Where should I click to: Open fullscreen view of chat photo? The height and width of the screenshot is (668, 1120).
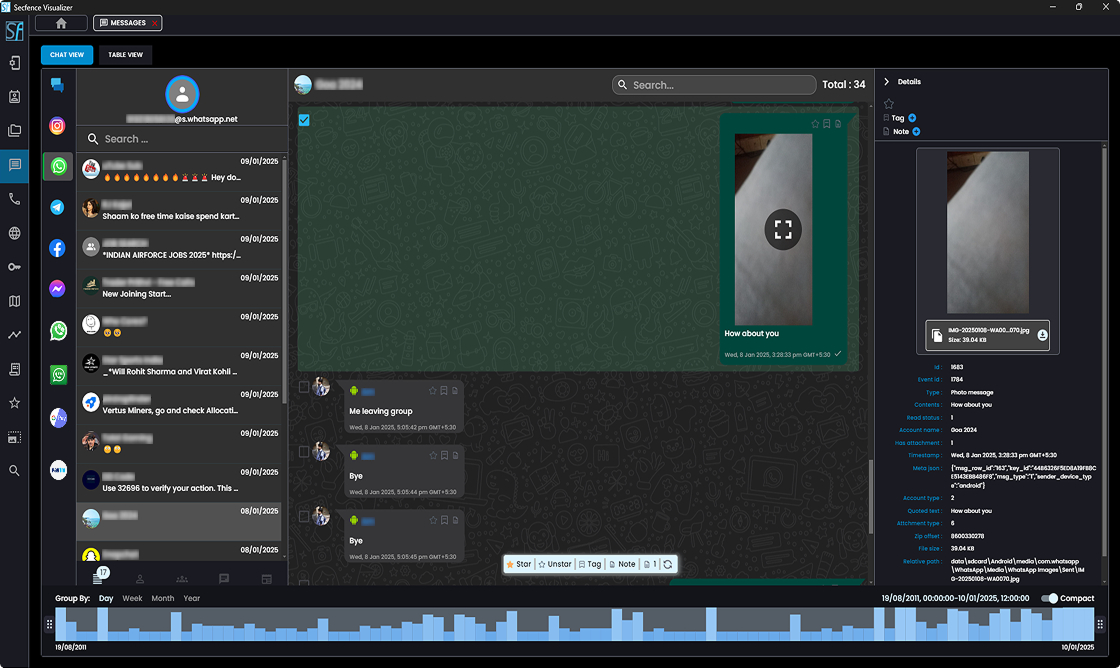coord(783,229)
